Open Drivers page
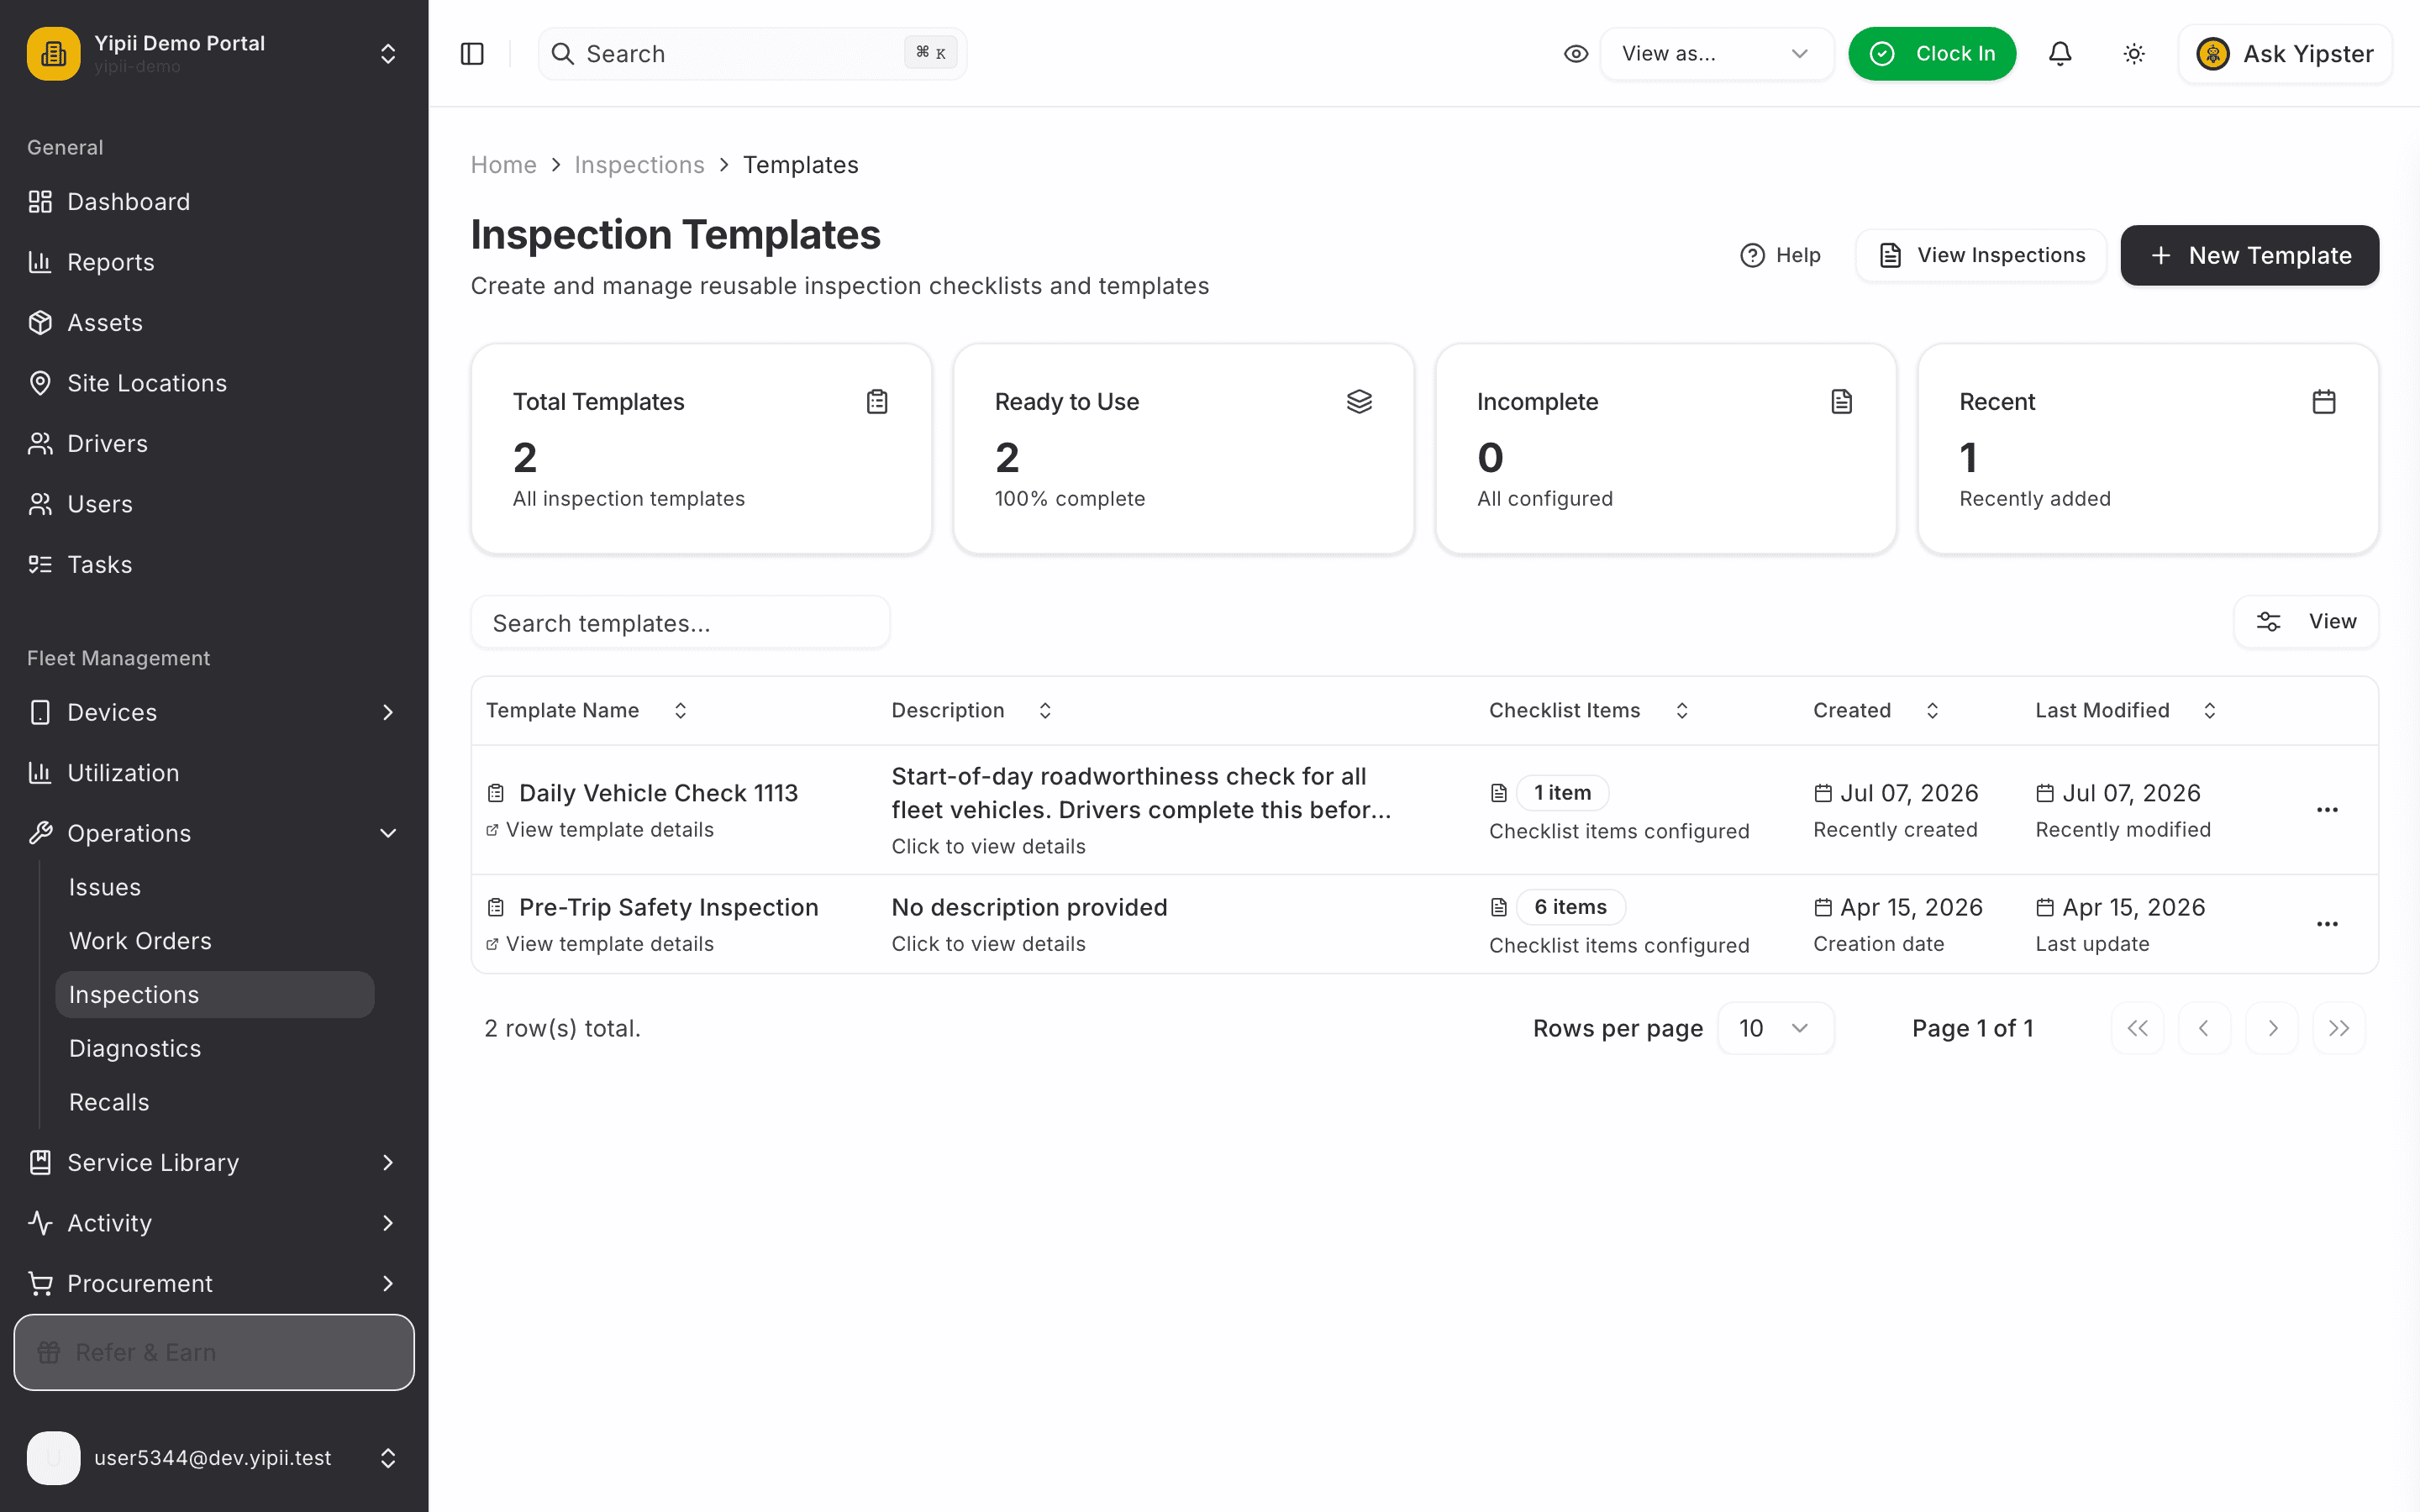This screenshot has height=1512, width=2420. point(214,444)
